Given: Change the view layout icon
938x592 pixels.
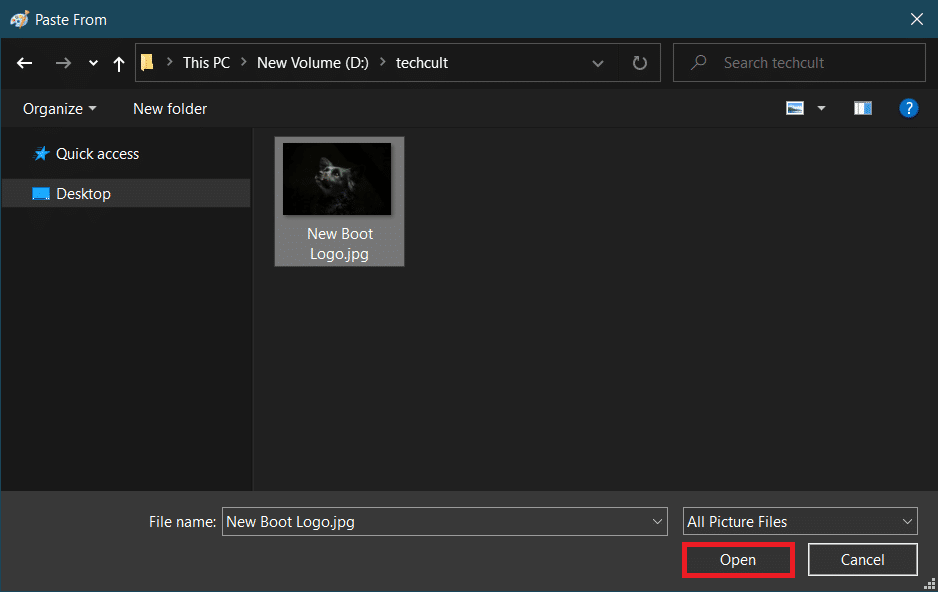Looking at the screenshot, I should [794, 108].
